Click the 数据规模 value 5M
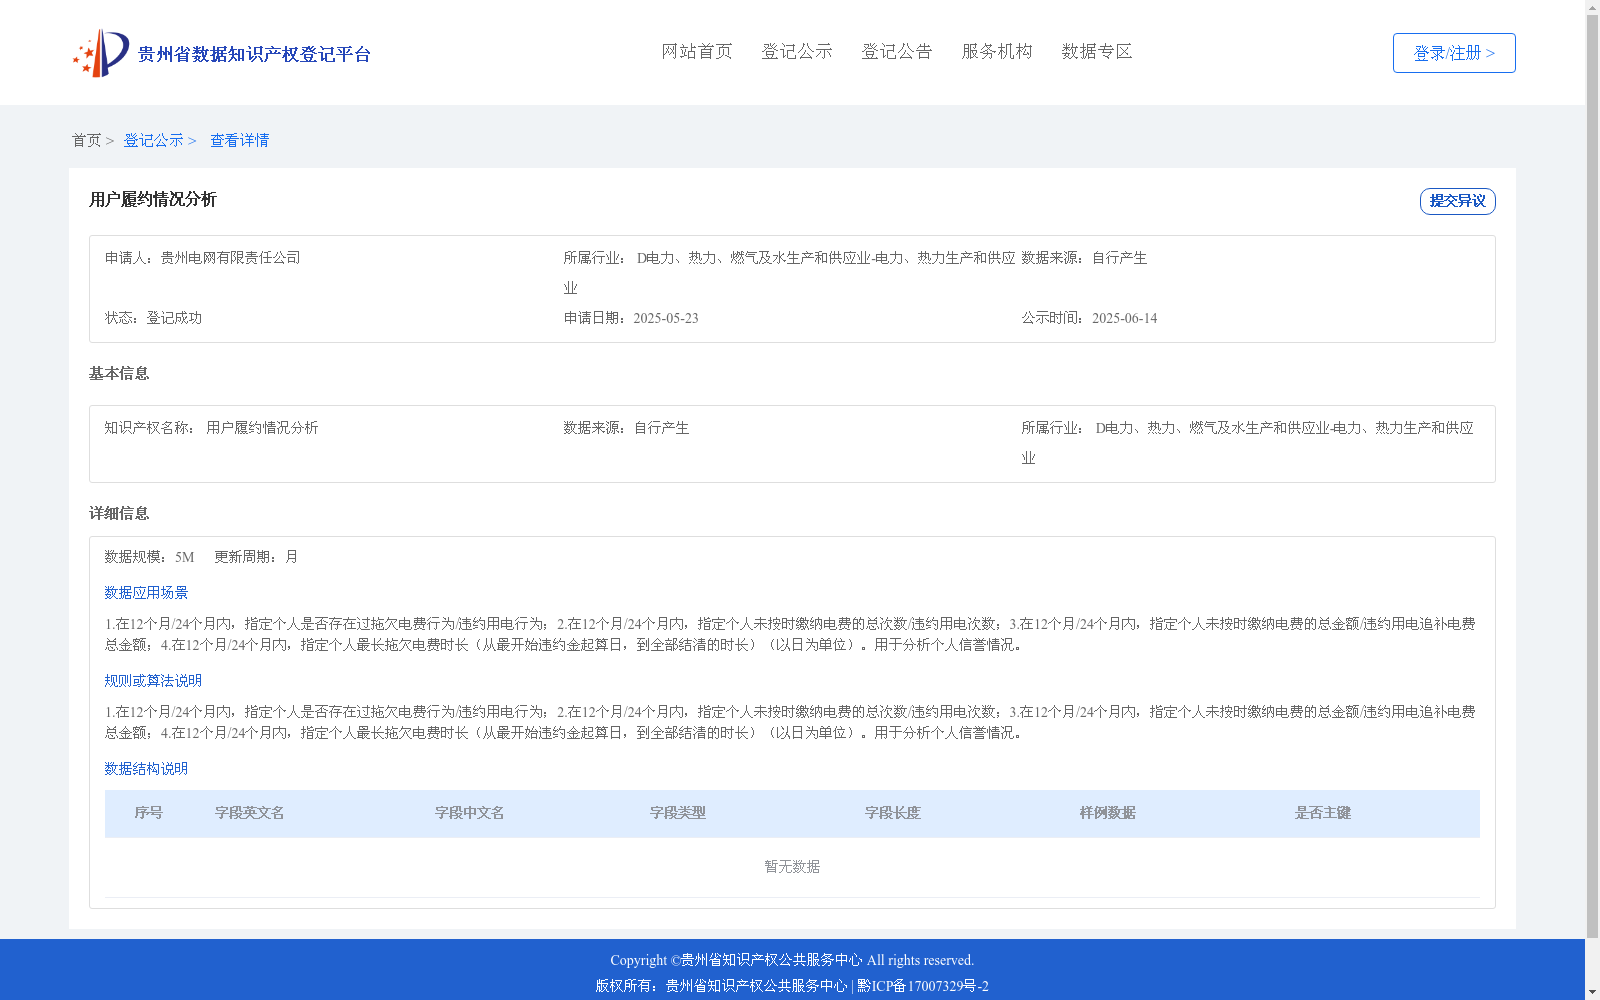This screenshot has width=1600, height=1000. (185, 557)
